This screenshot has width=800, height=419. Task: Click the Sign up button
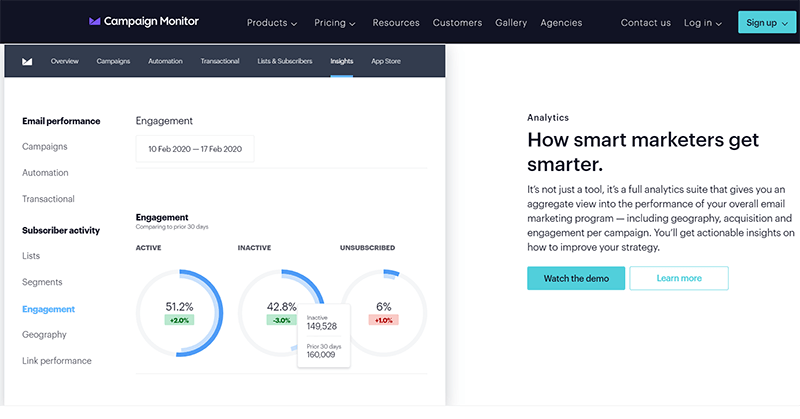tap(766, 22)
